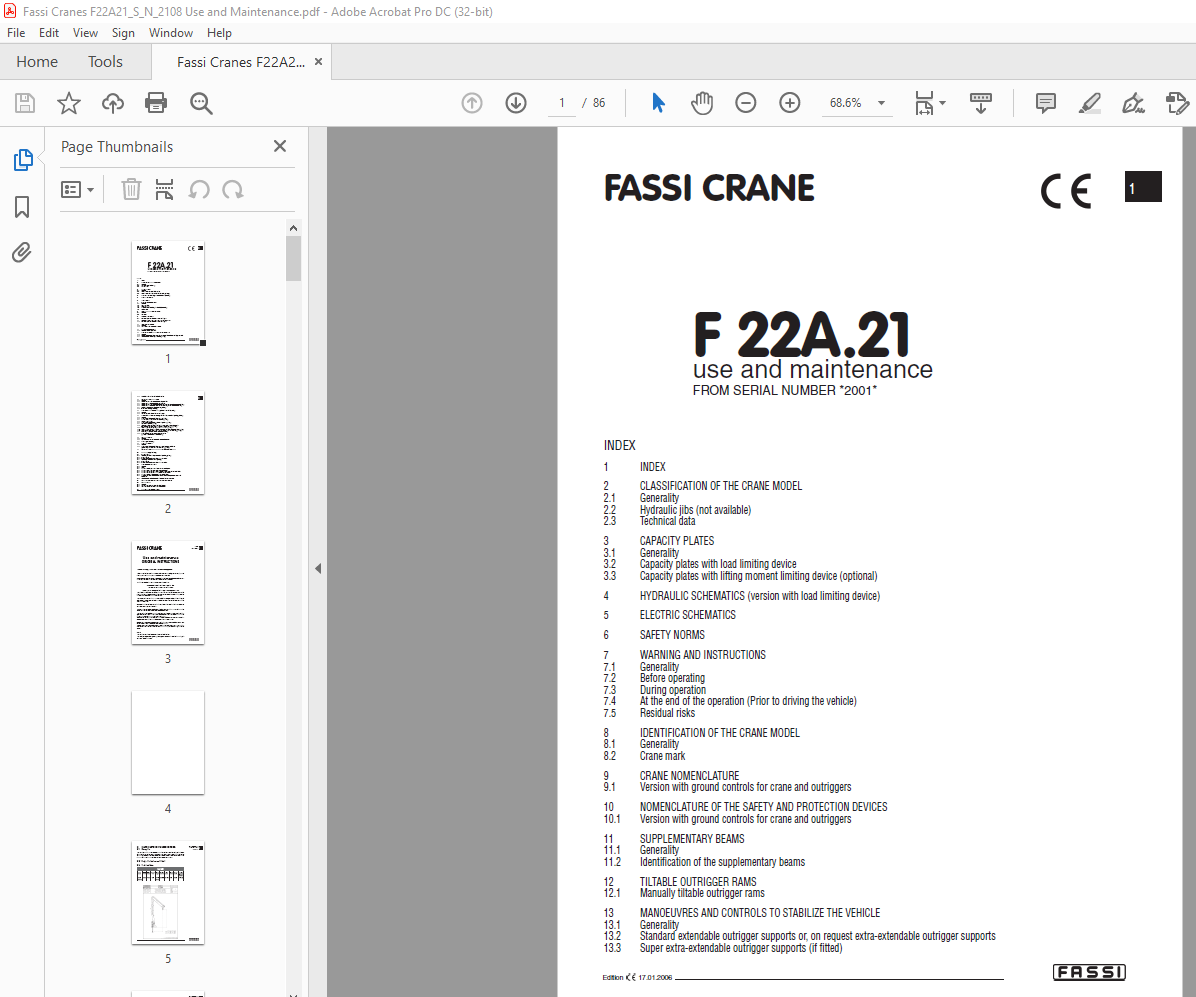Click 'TILTABLE OUTRIGGER RAMS' index entry
Screen dimensions: 1196x997
tap(698, 881)
